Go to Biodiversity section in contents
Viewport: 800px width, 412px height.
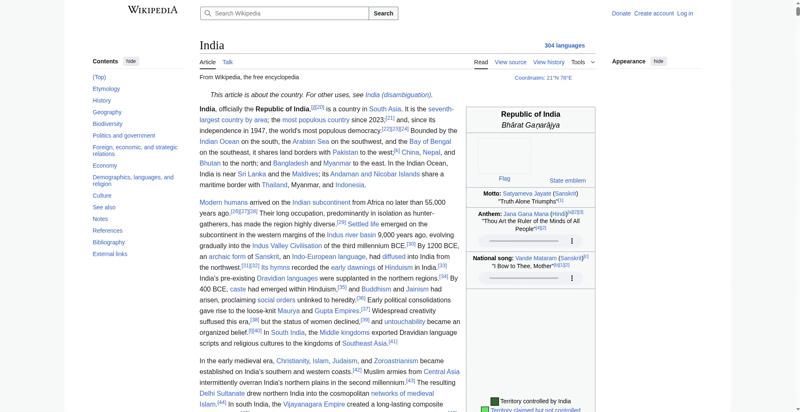(x=107, y=124)
